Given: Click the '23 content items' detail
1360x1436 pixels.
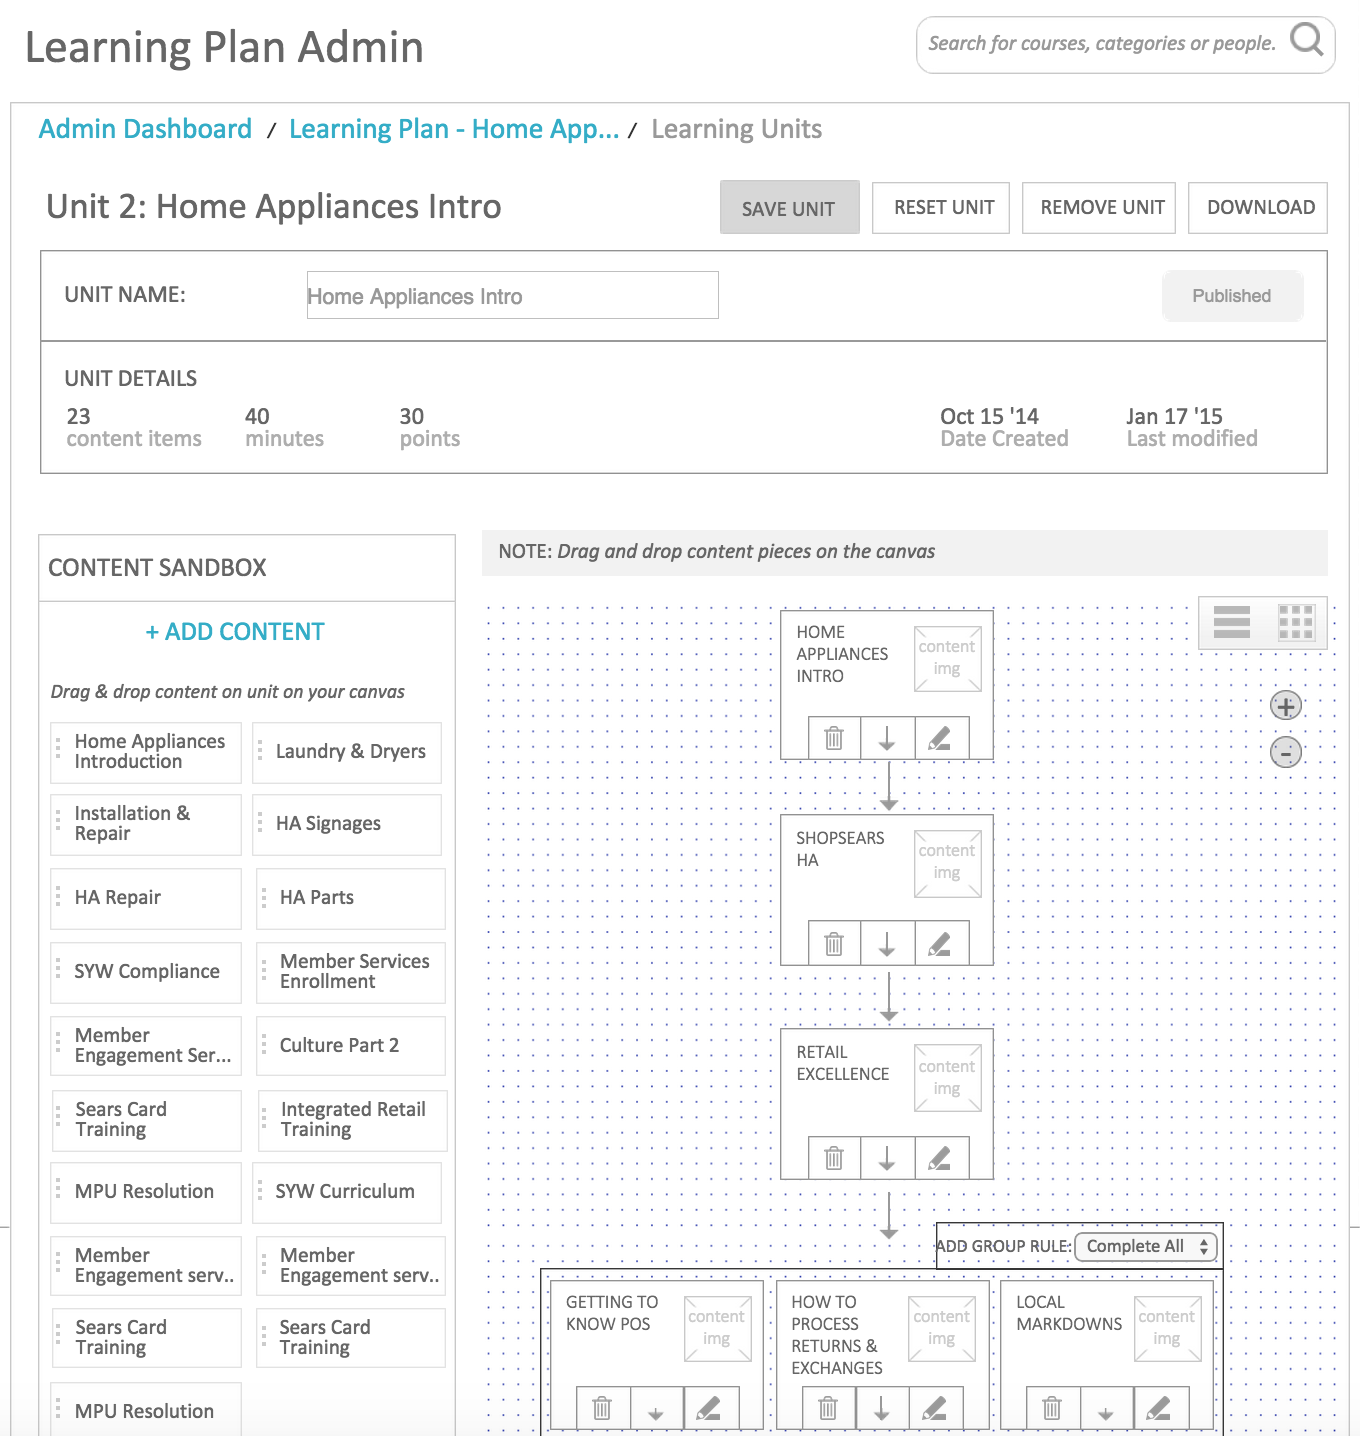Looking at the screenshot, I should coord(134,427).
